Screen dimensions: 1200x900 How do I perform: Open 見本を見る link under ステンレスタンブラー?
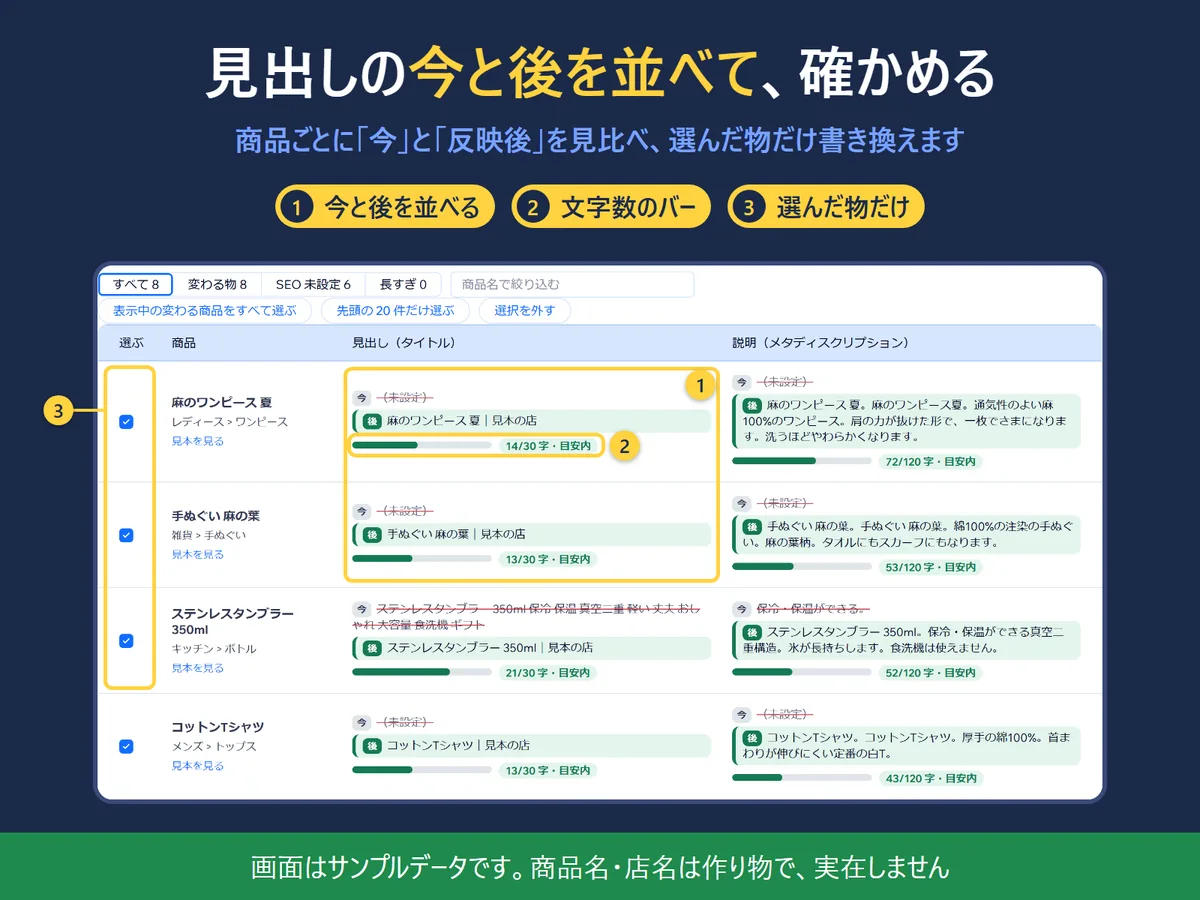[197, 668]
